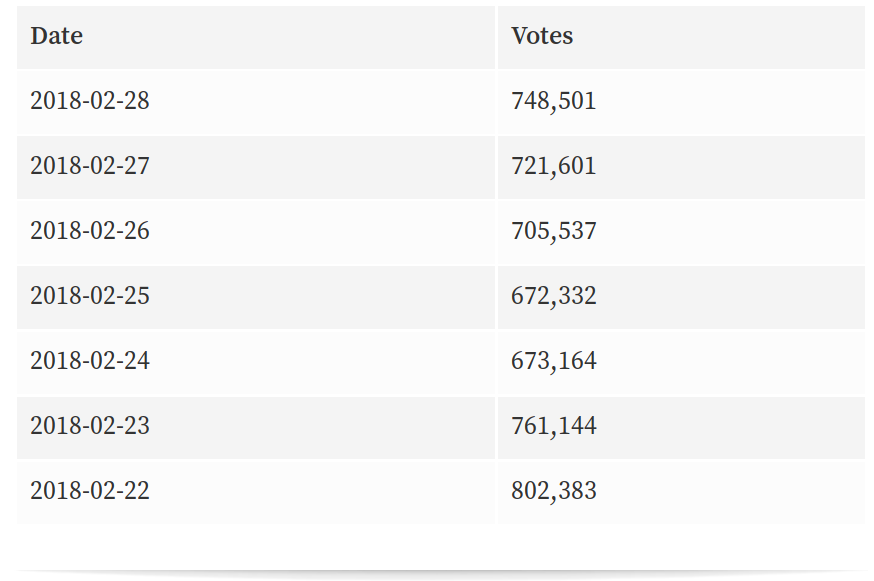Pick the 761,144 votes entry
The image size is (874, 581).
[553, 425]
